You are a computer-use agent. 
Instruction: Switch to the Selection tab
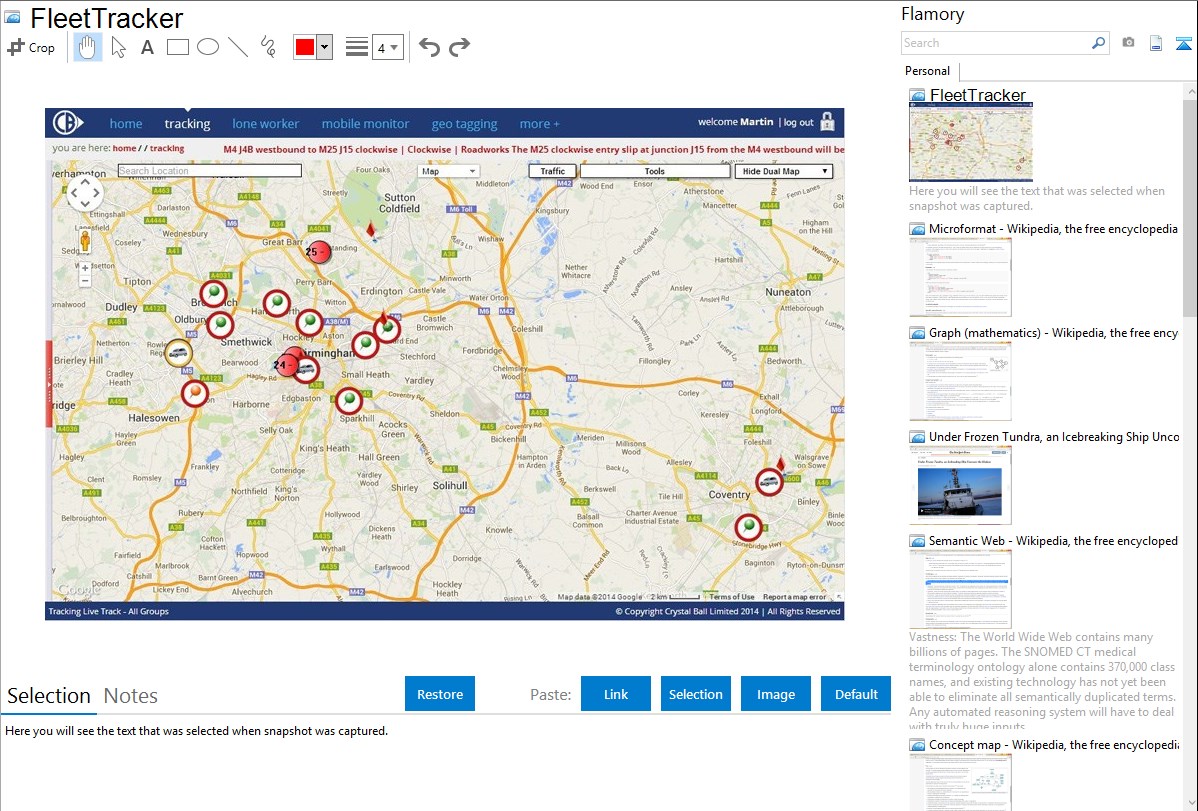pos(49,696)
